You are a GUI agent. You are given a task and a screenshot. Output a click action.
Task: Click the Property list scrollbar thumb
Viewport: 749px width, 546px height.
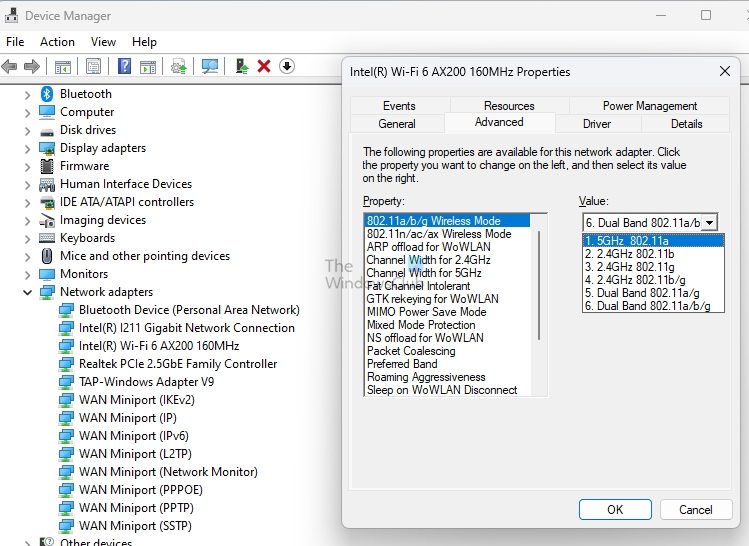[x=539, y=285]
